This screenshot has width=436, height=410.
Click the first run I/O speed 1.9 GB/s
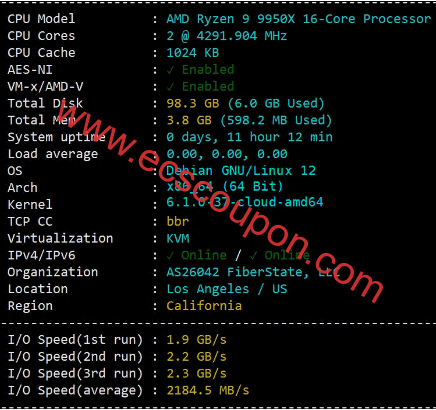pyautogui.click(x=196, y=340)
